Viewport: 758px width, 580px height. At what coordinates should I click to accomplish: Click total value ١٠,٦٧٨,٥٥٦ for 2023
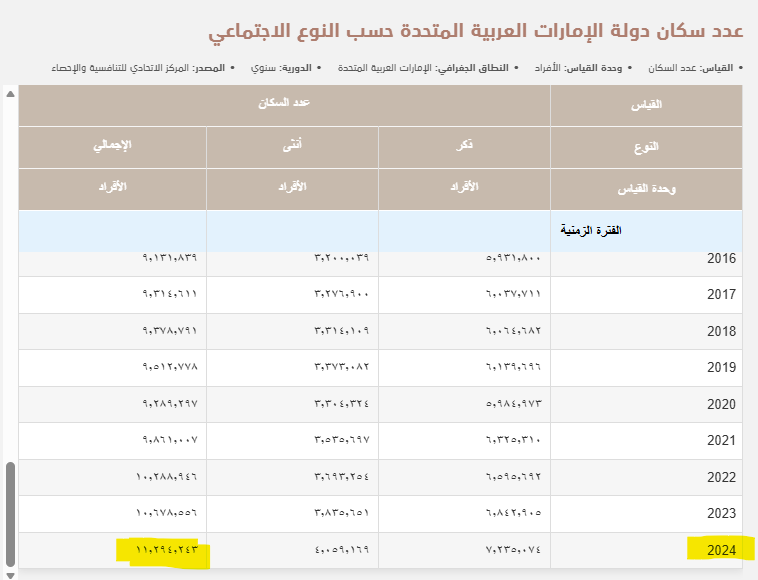click(x=166, y=513)
